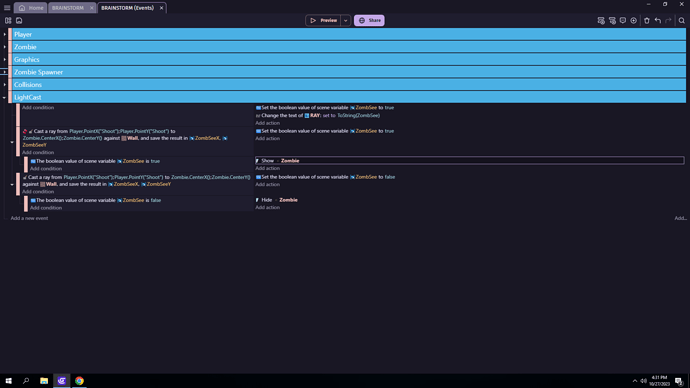The width and height of the screenshot is (690, 388).
Task: Click the Share button
Action: point(369,21)
